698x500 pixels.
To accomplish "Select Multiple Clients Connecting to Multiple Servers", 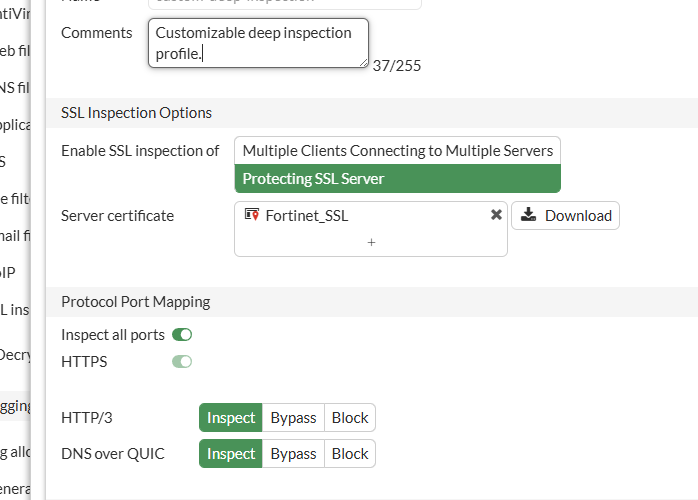I will click(x=397, y=150).
